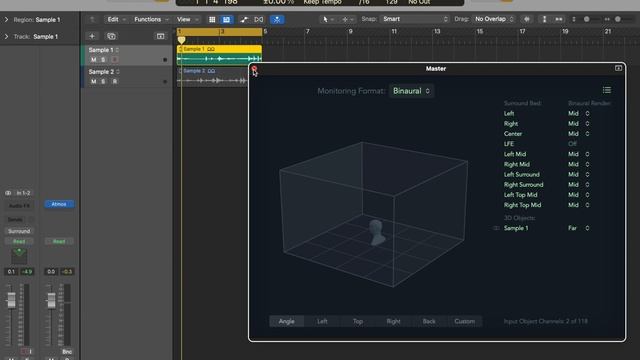Click the Atmos plugin button
This screenshot has height=360, width=640.
(59, 204)
